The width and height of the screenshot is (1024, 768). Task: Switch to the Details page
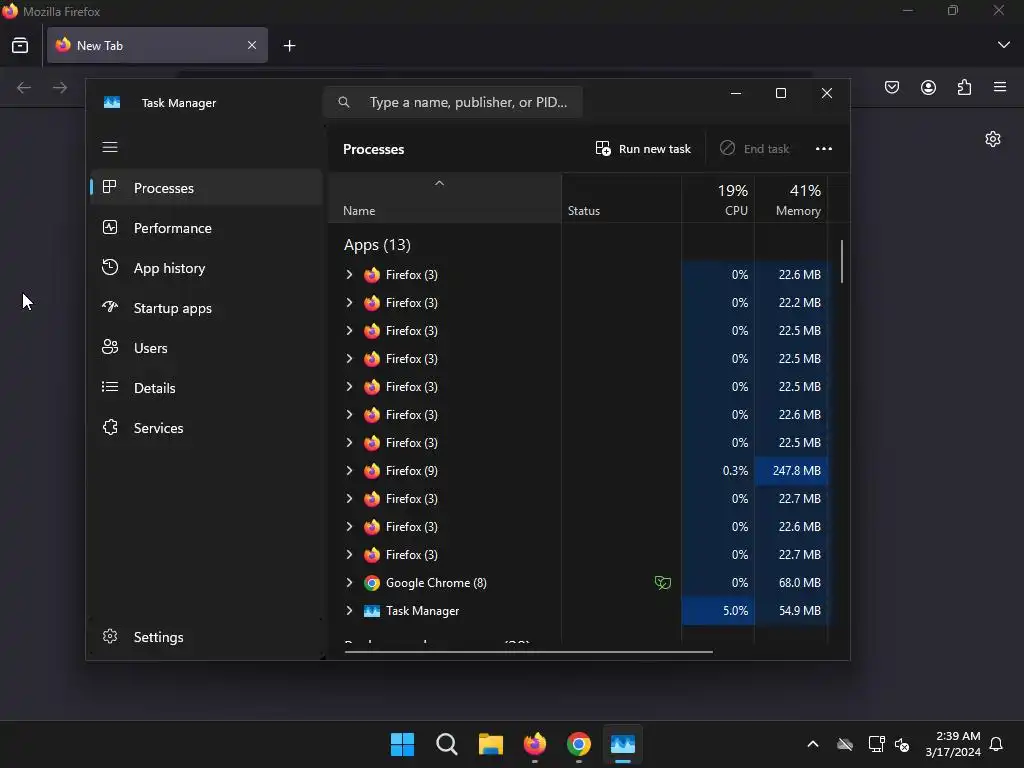click(206, 388)
